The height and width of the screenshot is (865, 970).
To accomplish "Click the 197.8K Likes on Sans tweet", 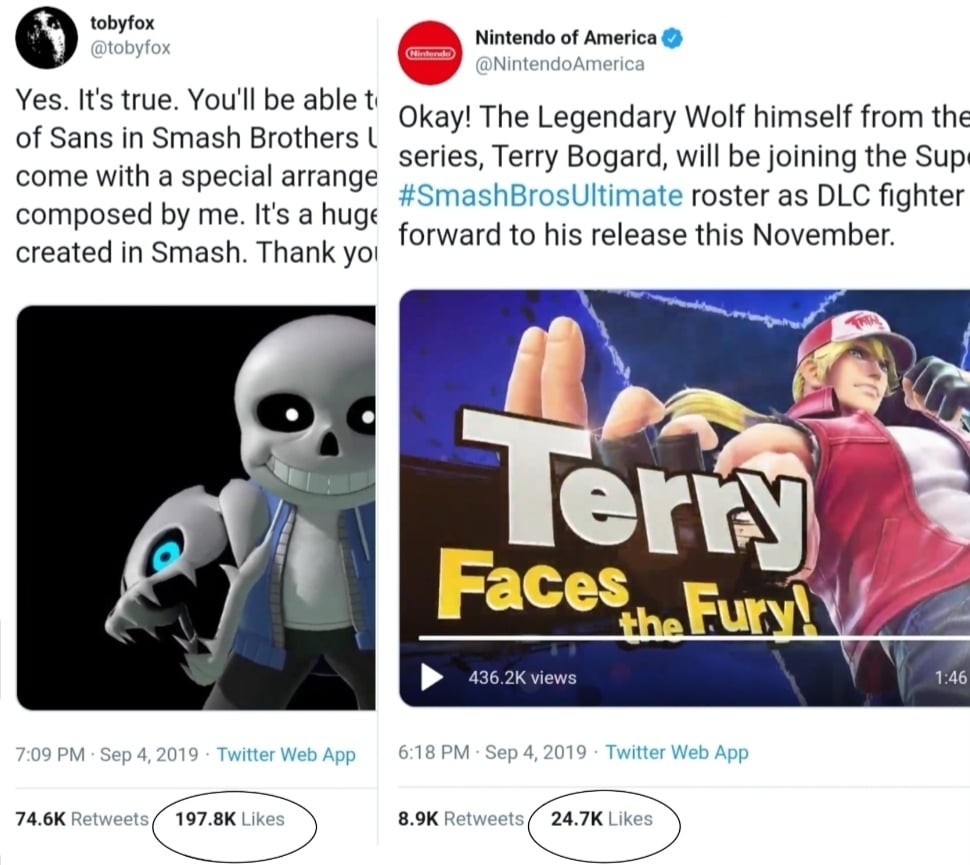I will click(232, 818).
